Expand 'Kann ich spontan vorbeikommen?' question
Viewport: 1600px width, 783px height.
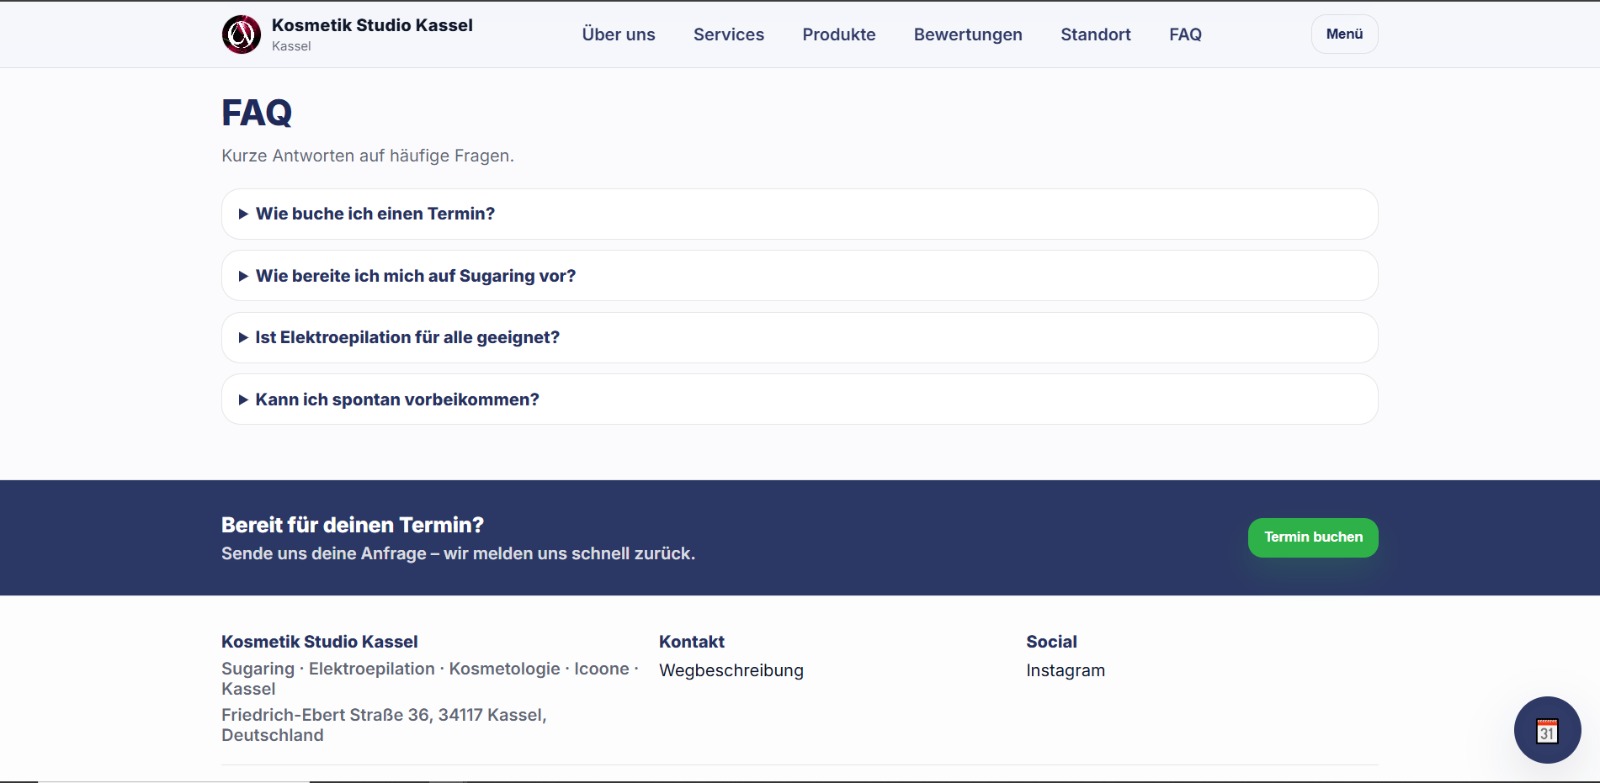(397, 400)
